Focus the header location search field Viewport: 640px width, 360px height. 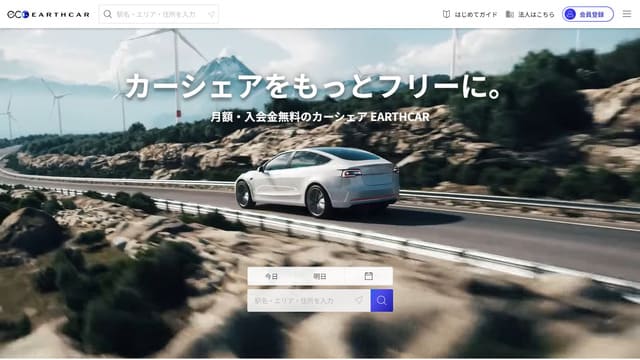(159, 14)
